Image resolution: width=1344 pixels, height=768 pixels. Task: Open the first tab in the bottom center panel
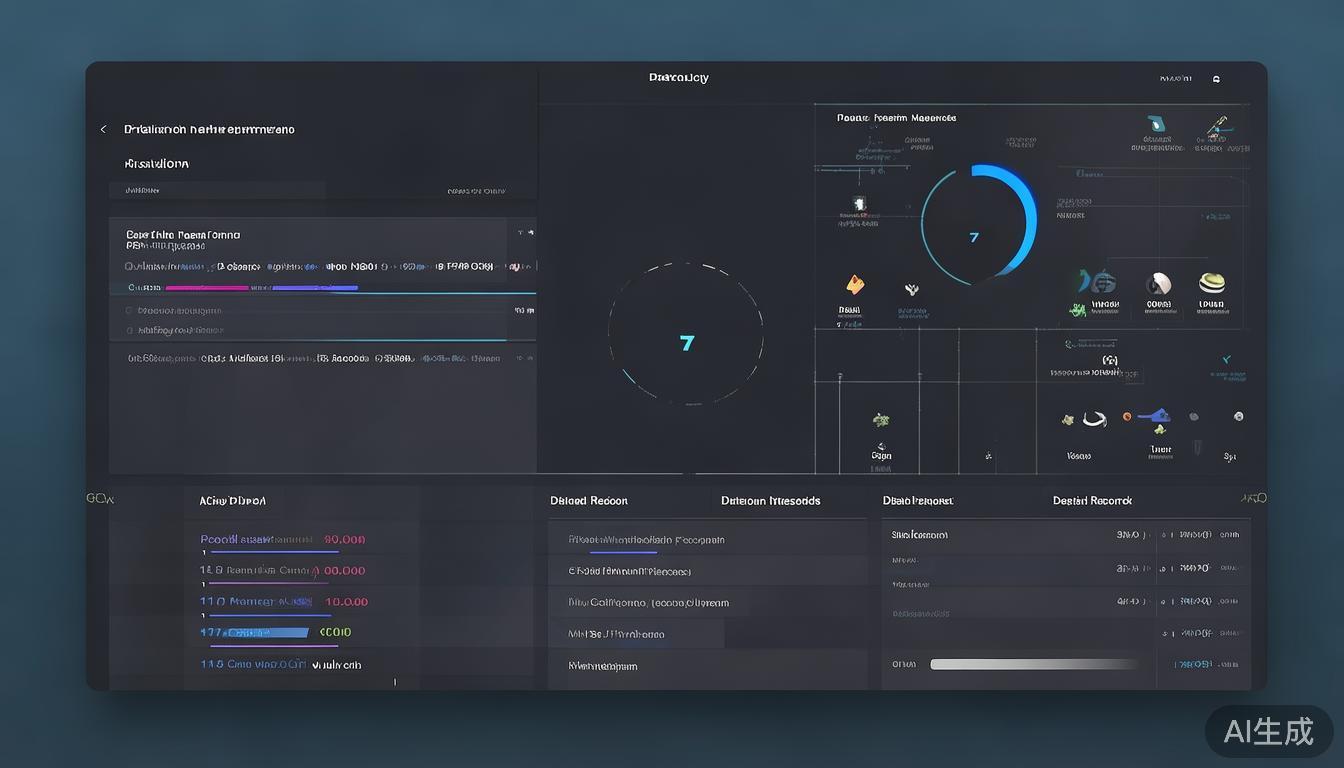[x=588, y=501]
